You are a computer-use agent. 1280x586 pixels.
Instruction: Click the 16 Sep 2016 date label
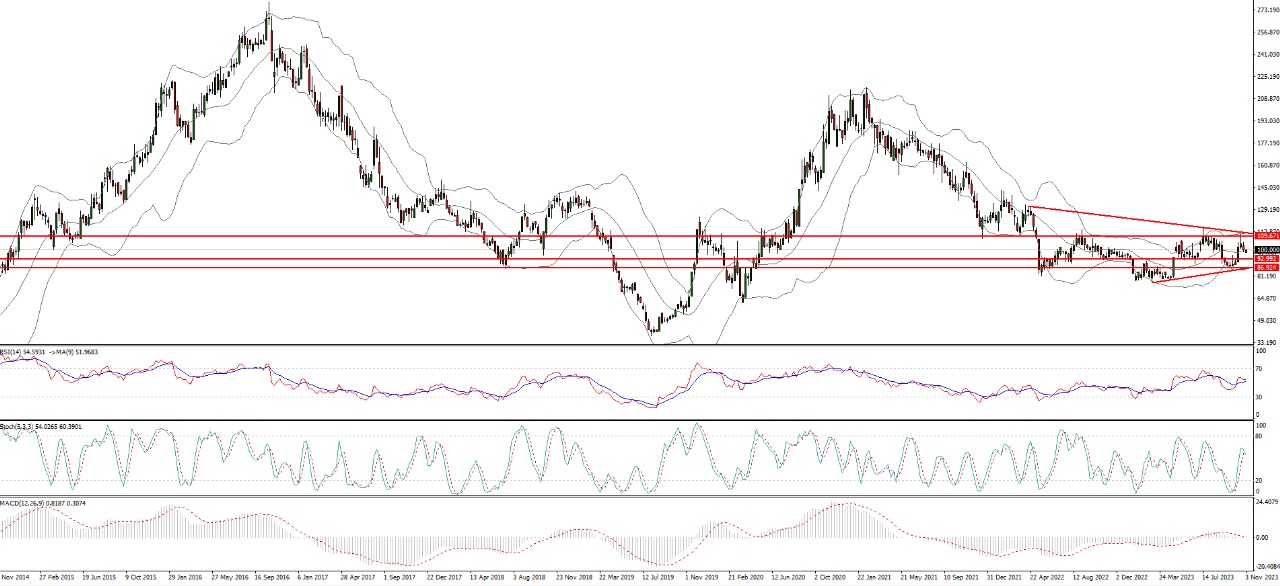click(270, 577)
